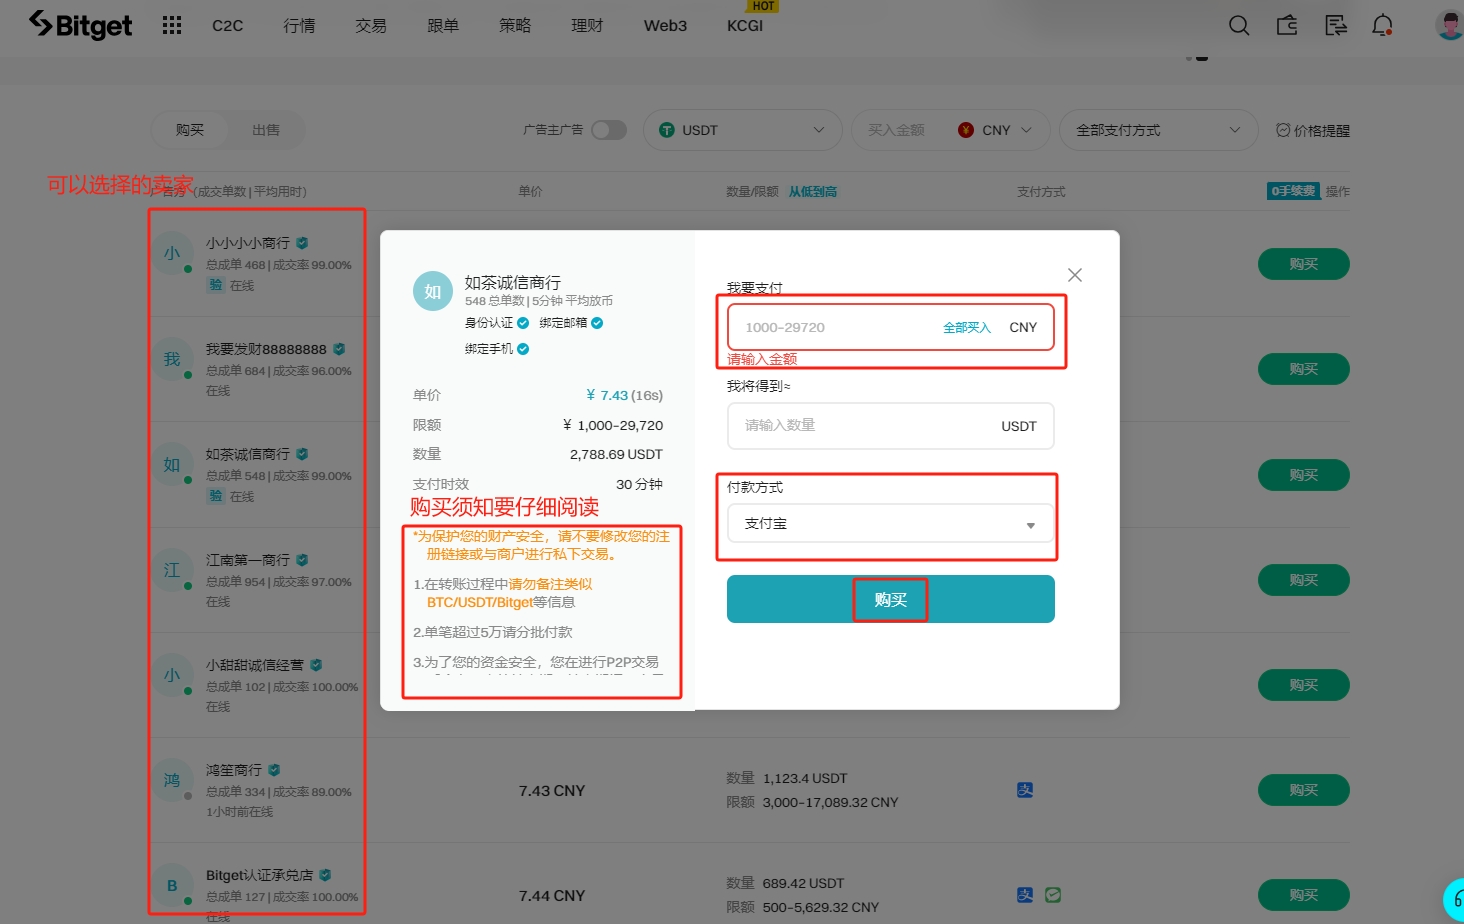Screen dimensions: 1464x924
Task: Click the 价格提醒 price alert icon
Action: pos(1283,130)
